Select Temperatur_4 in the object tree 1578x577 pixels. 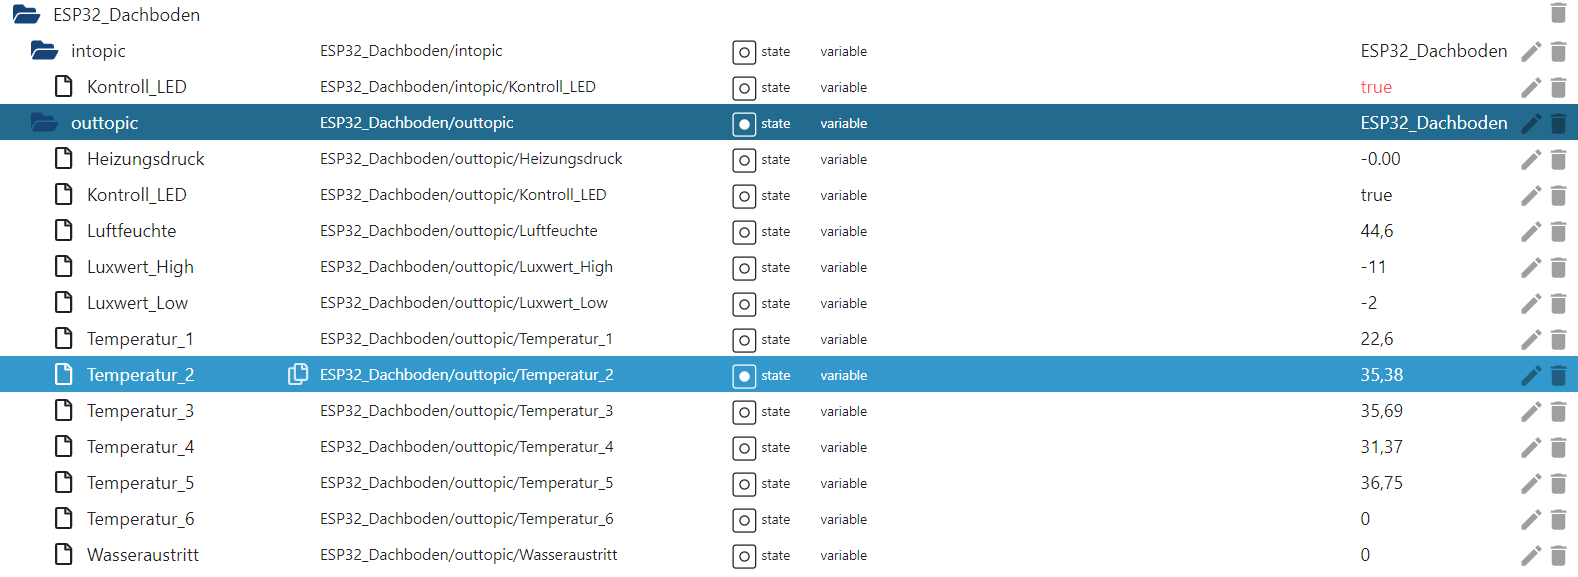(x=140, y=447)
